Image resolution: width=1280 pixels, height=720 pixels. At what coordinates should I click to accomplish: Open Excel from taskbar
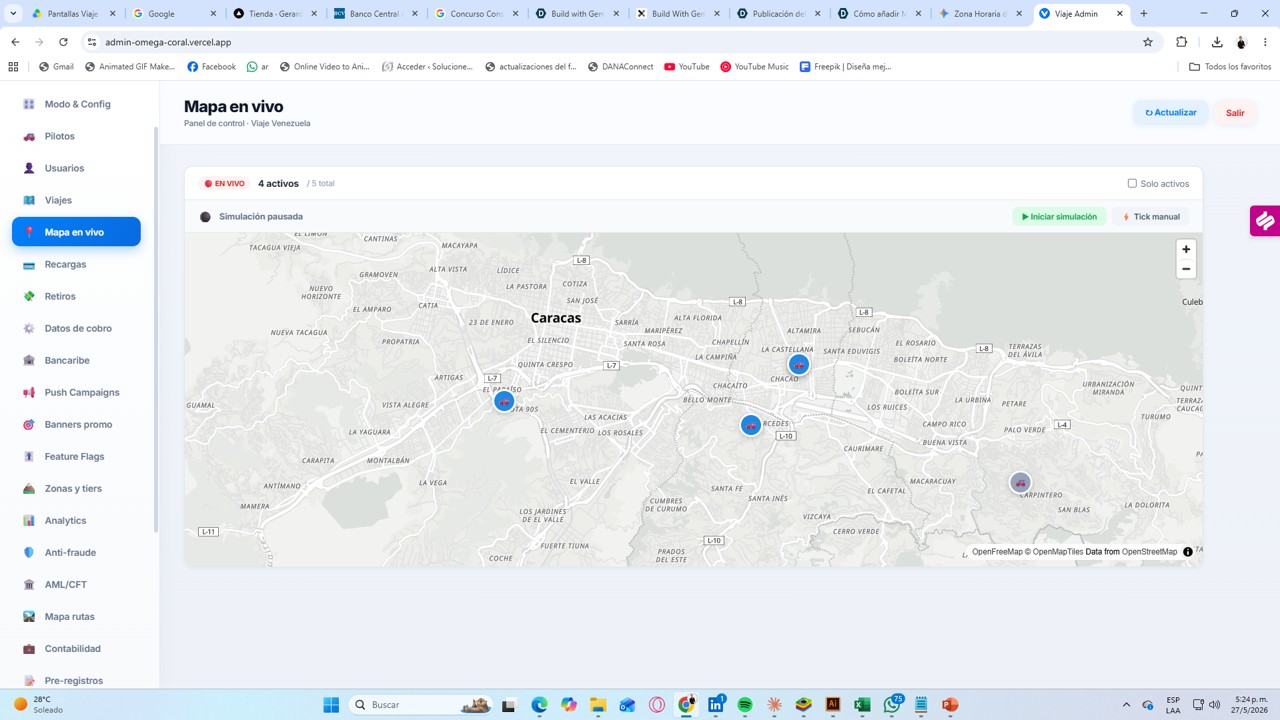click(x=862, y=705)
